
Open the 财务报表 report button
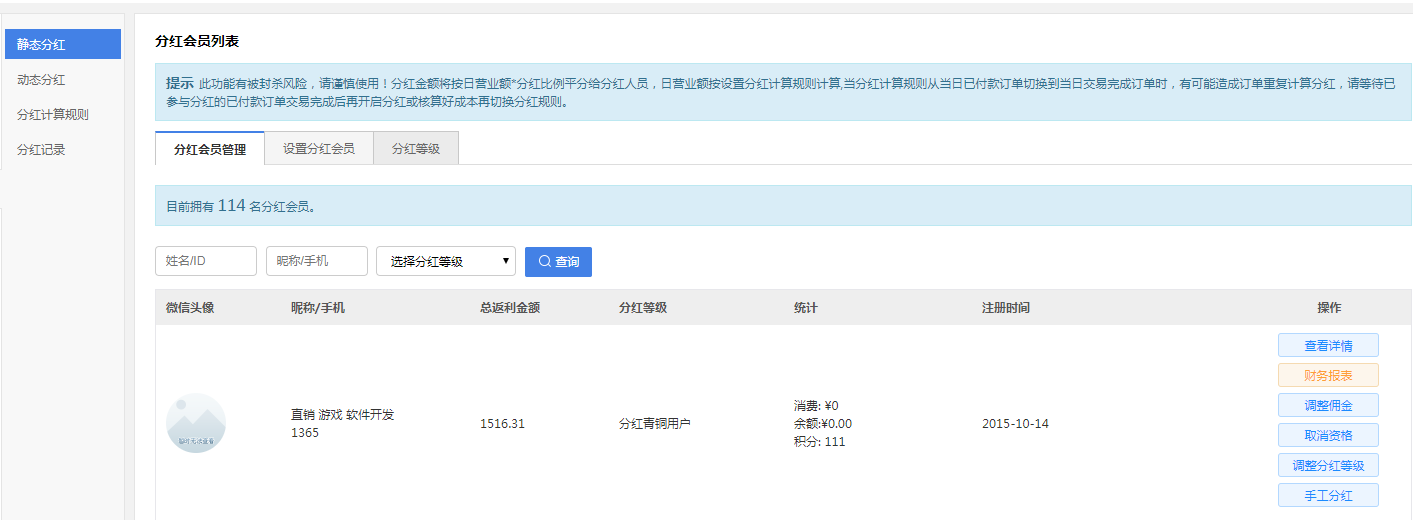1328,376
